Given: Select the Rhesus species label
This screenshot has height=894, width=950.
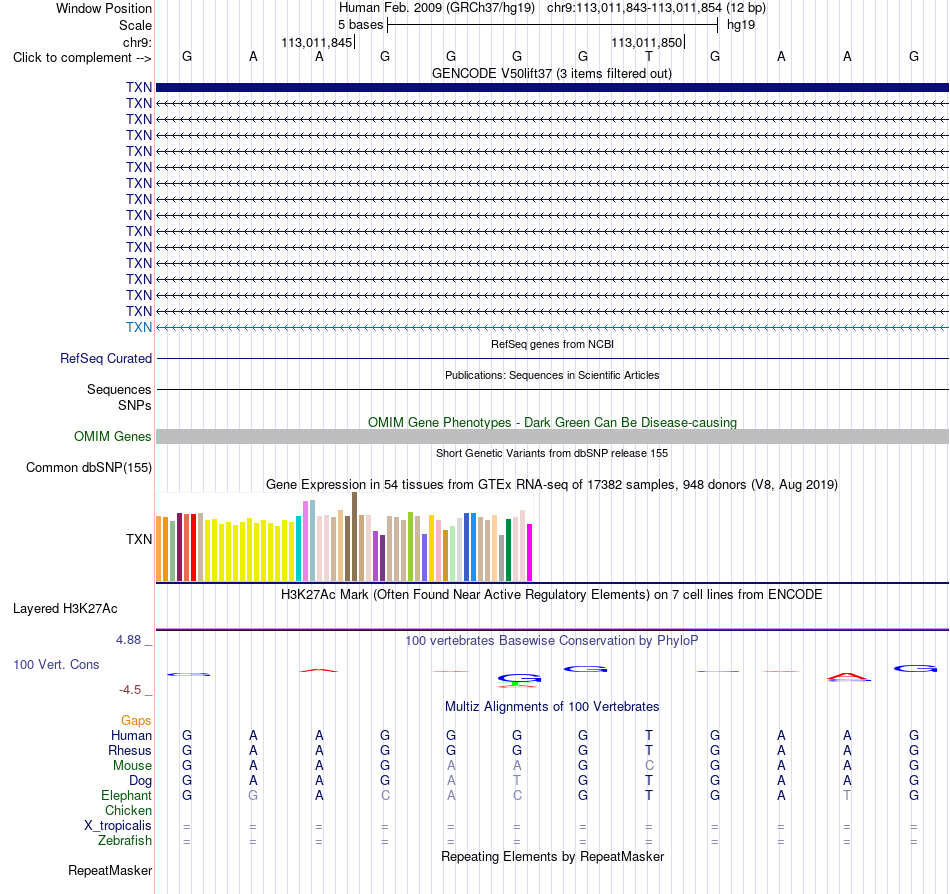Looking at the screenshot, I should click(x=130, y=750).
